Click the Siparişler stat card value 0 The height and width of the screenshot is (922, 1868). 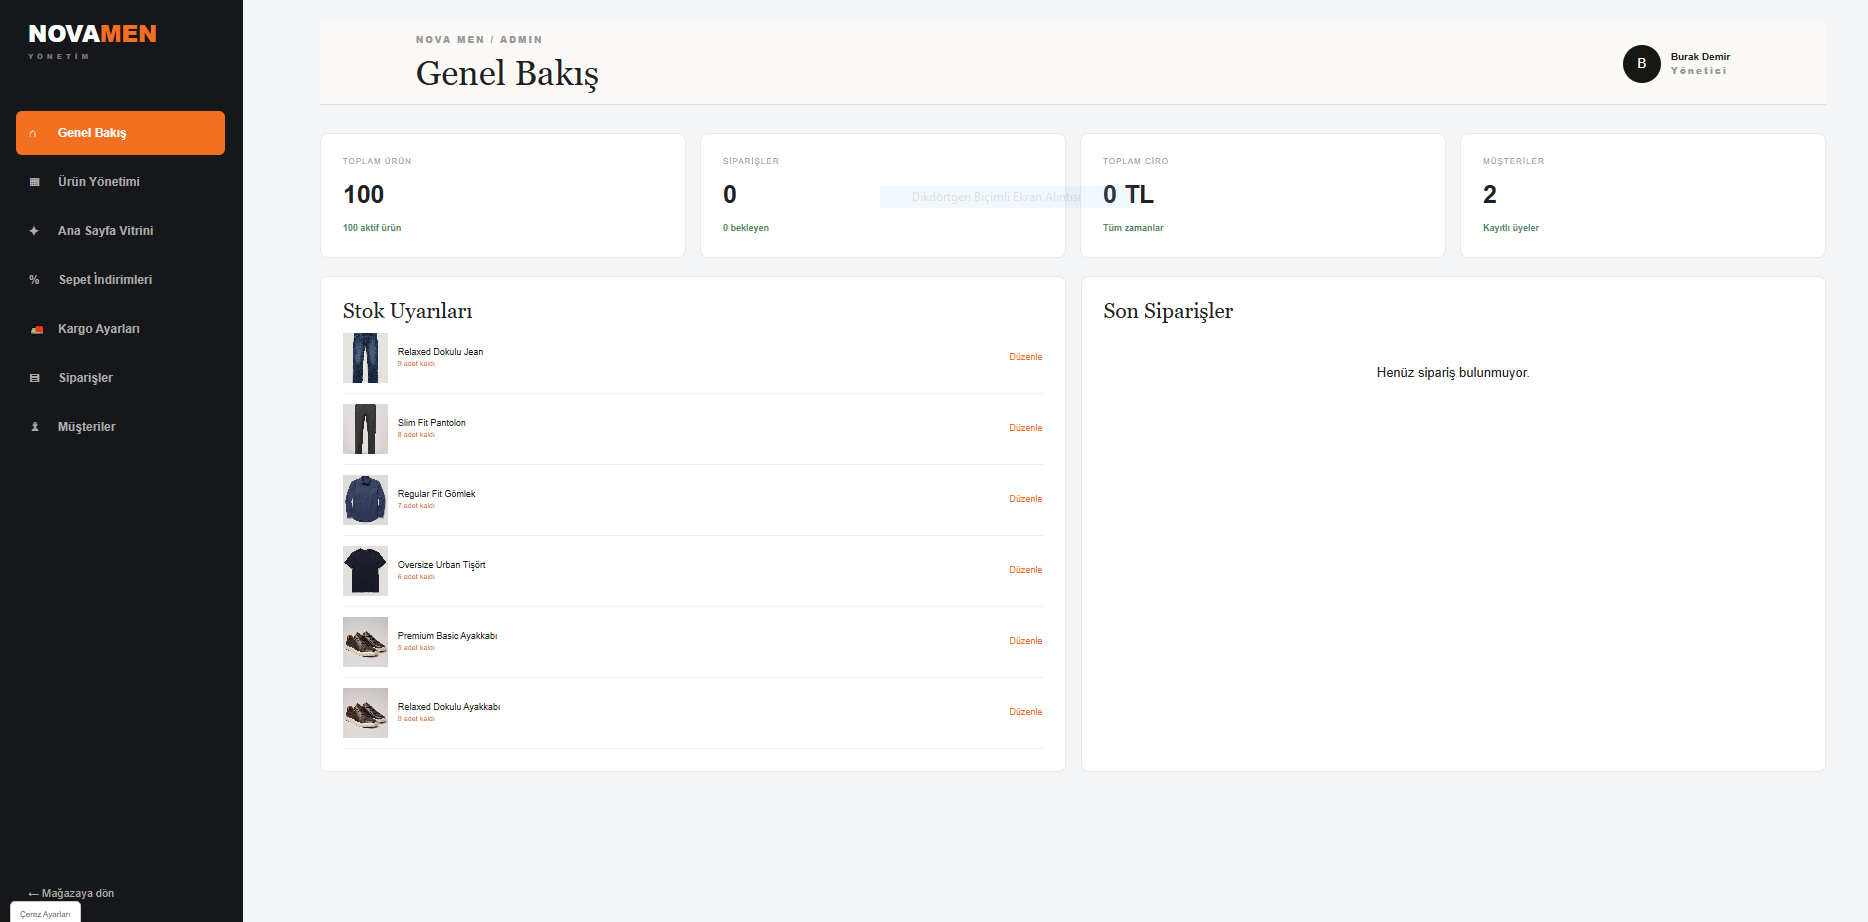(730, 194)
